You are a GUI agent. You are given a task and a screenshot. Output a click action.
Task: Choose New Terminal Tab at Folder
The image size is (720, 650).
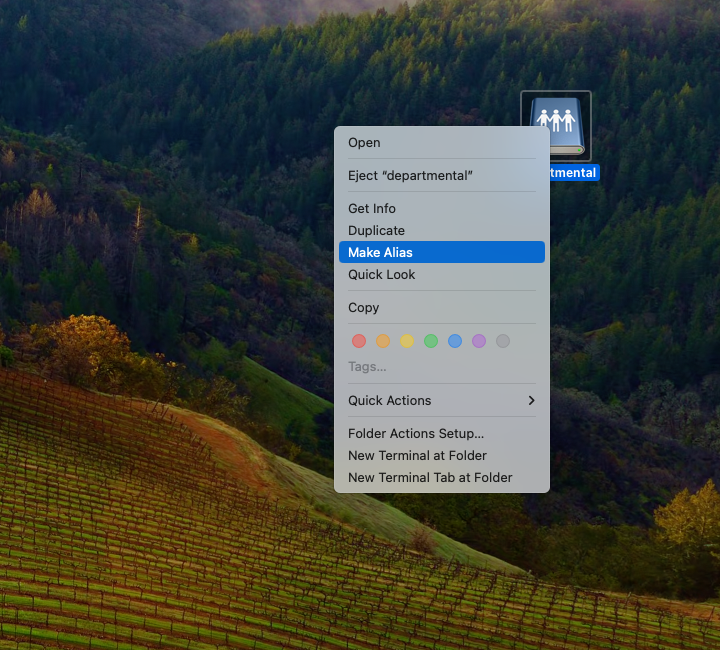(x=430, y=478)
